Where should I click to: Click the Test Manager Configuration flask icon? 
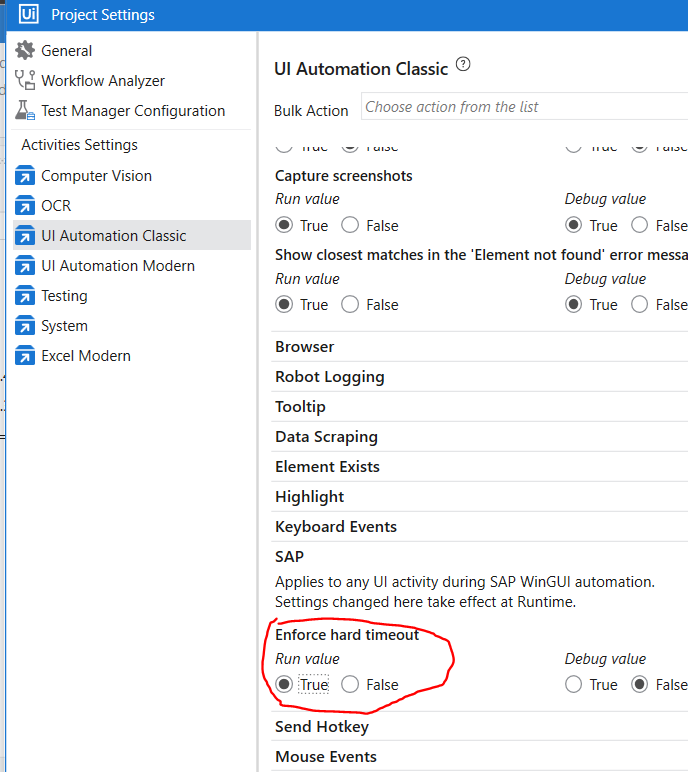[25, 110]
